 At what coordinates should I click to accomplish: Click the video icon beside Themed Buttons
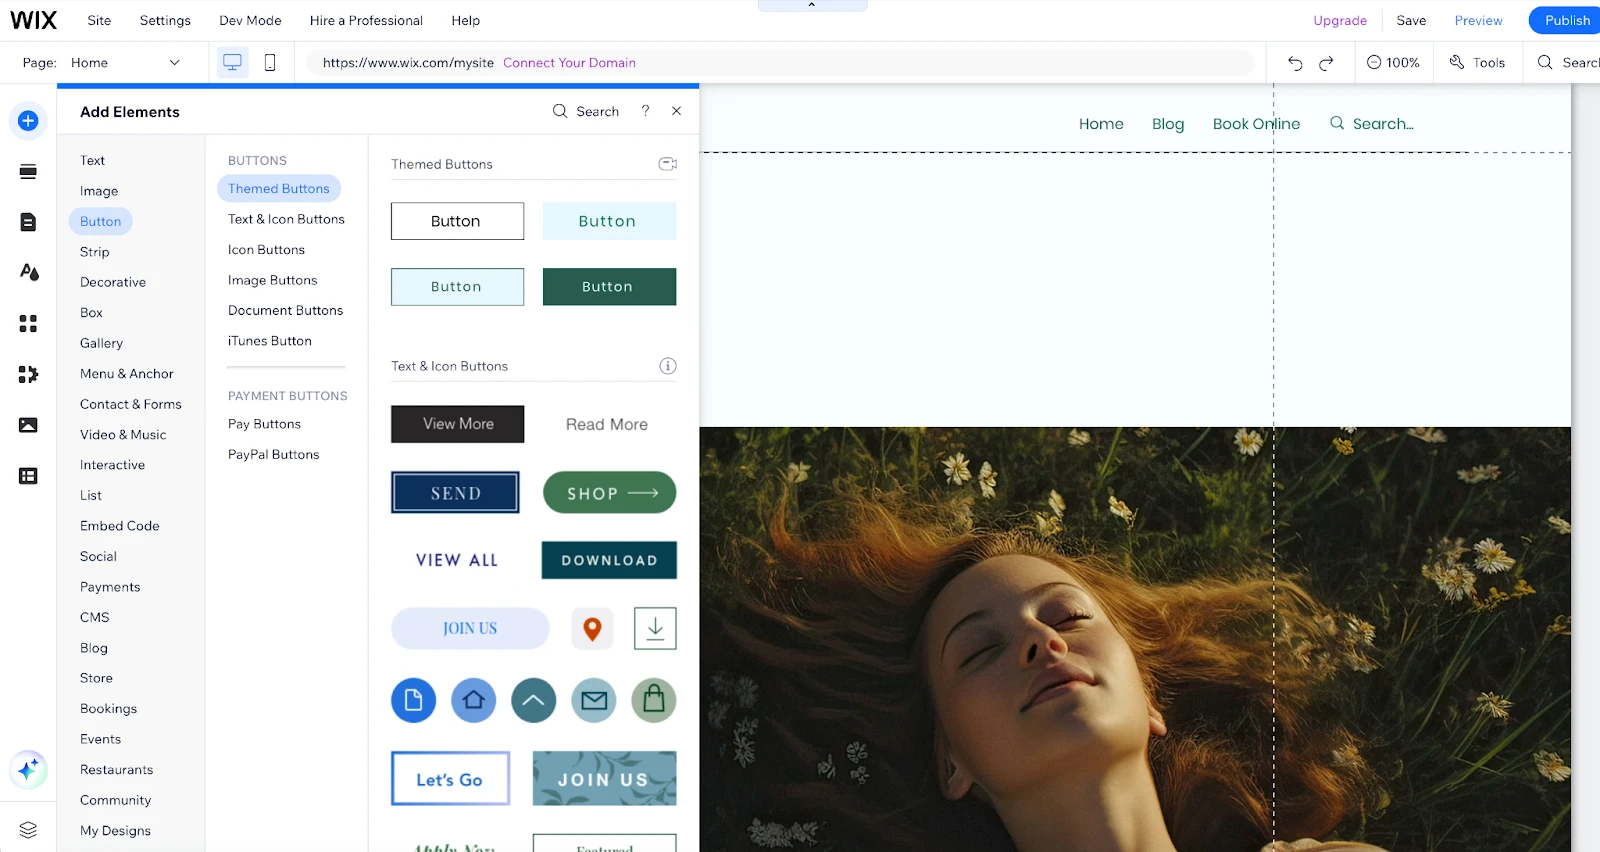coord(667,164)
